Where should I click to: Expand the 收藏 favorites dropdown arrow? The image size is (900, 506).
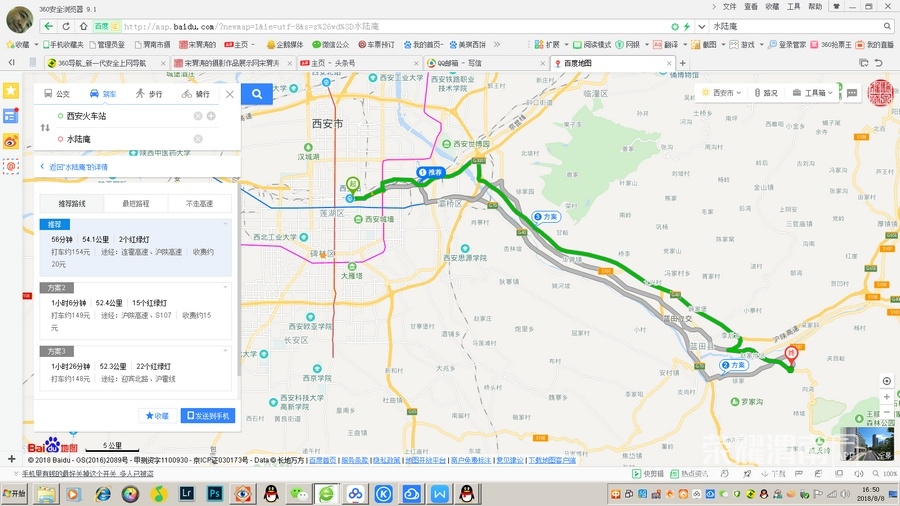click(36, 44)
